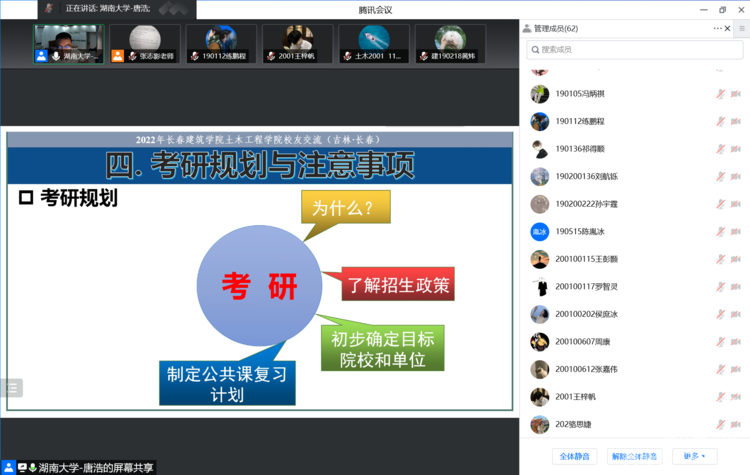Viewport: 750px width, 475px height.
Task: Open the 更多 dropdown at panel bottom
Action: [694, 456]
